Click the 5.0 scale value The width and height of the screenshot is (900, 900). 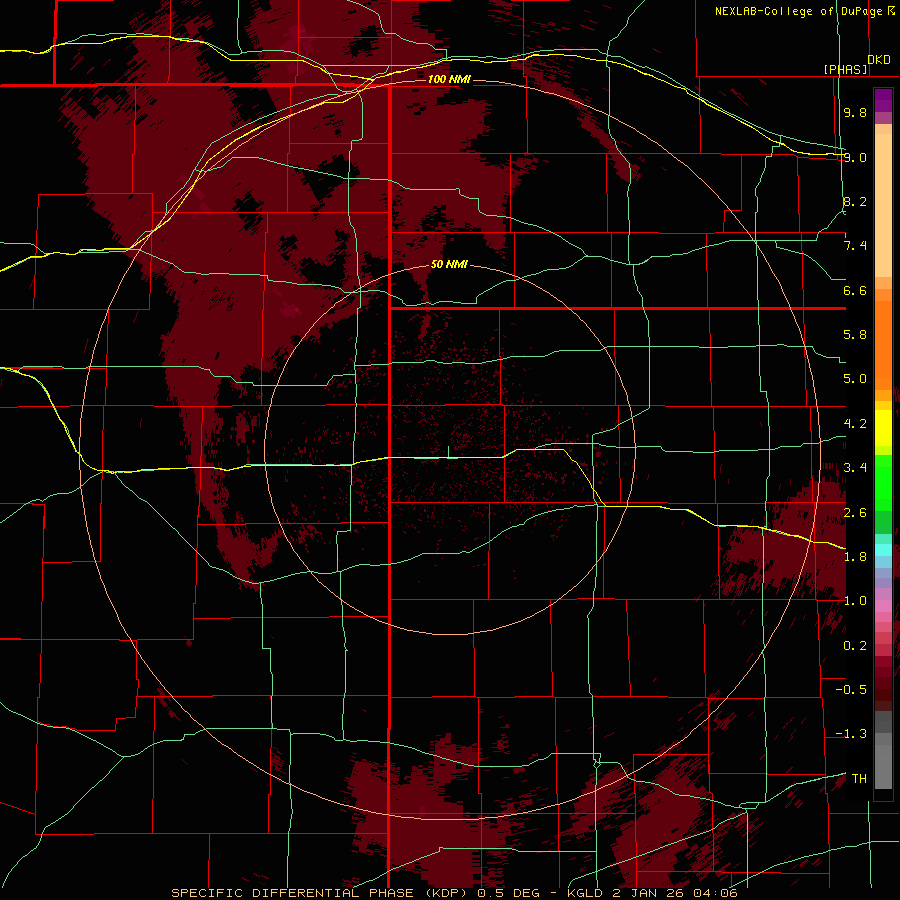click(x=855, y=379)
